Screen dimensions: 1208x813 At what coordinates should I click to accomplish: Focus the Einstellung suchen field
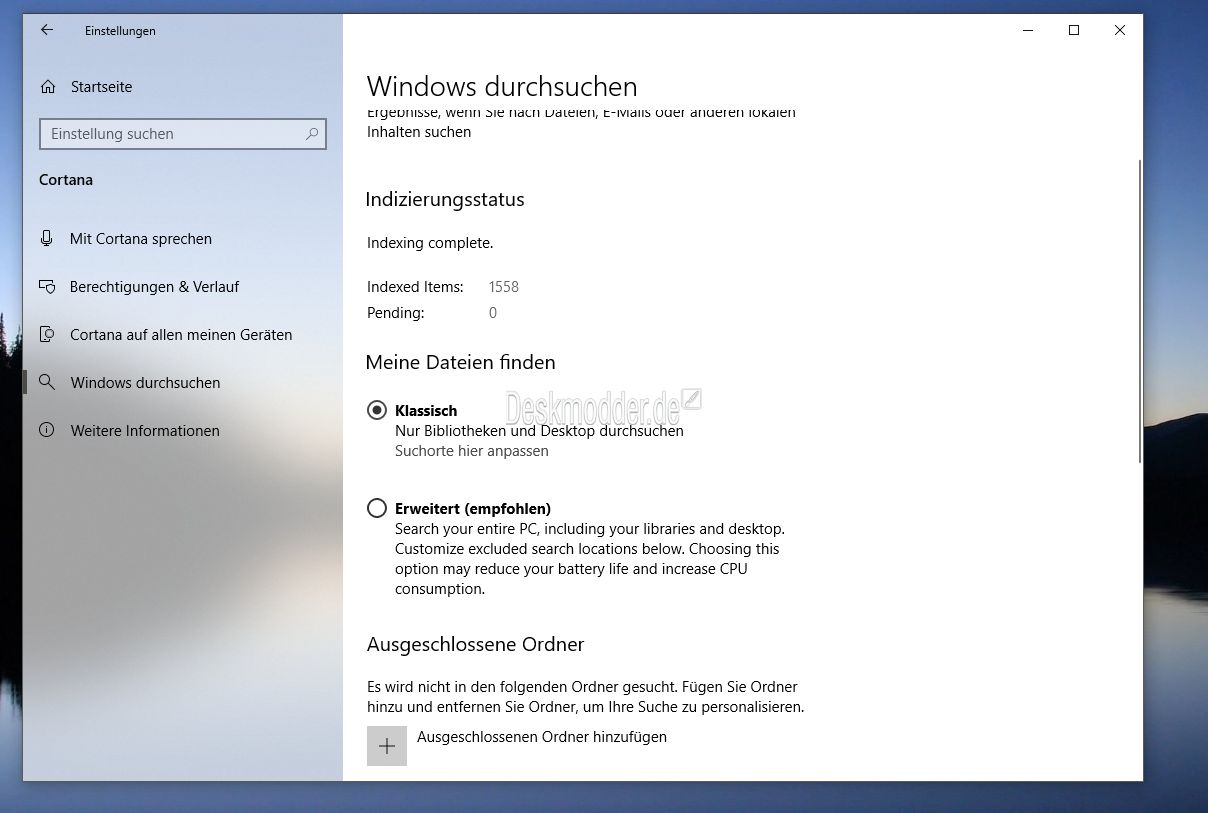tap(183, 133)
